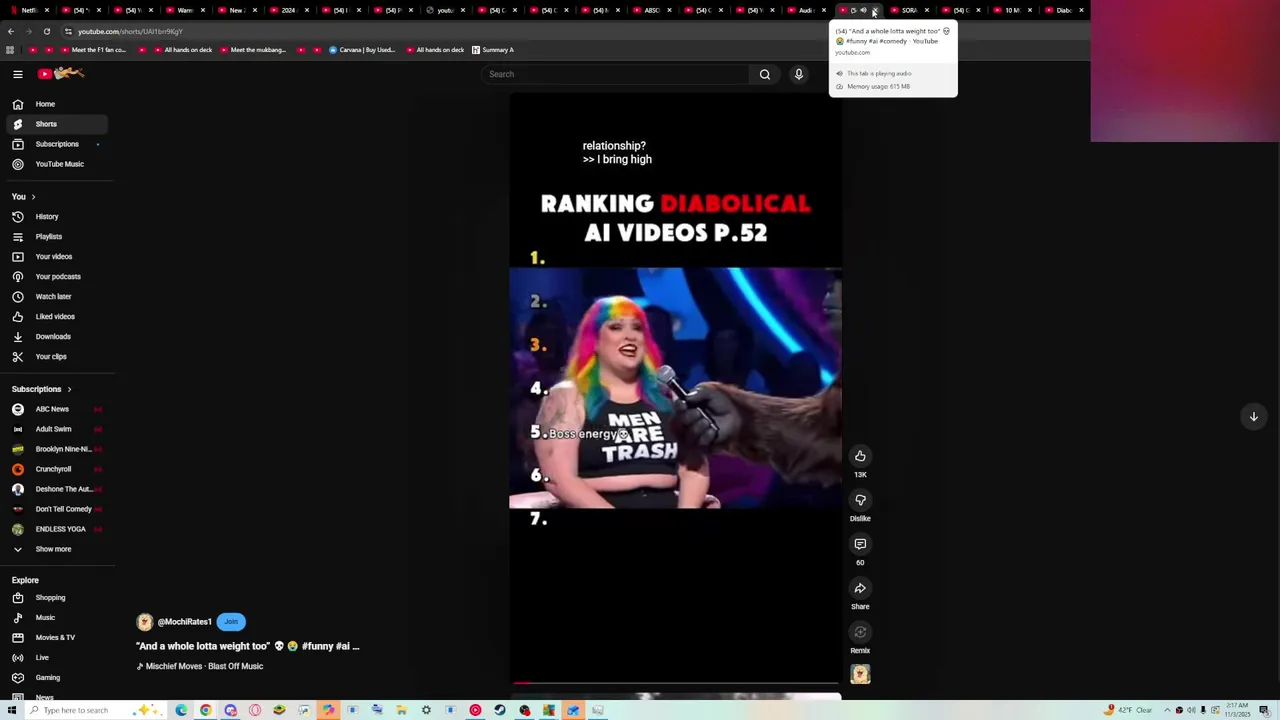1280x720 pixels.
Task: Open Your podcasts
Action: 55,277
